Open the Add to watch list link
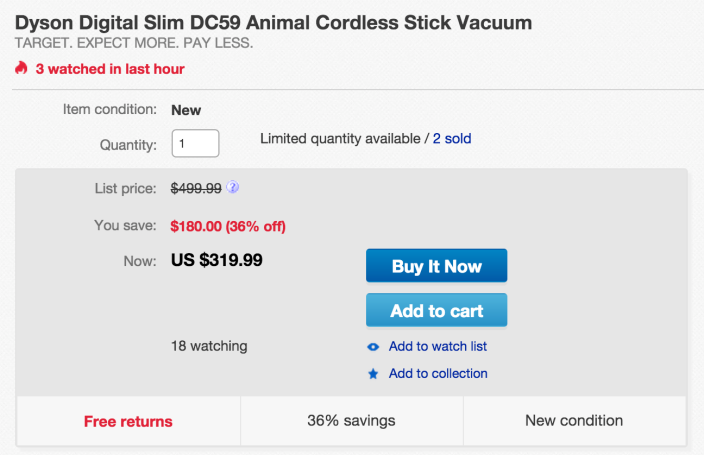Screen dimensions: 704x455 point(437,347)
